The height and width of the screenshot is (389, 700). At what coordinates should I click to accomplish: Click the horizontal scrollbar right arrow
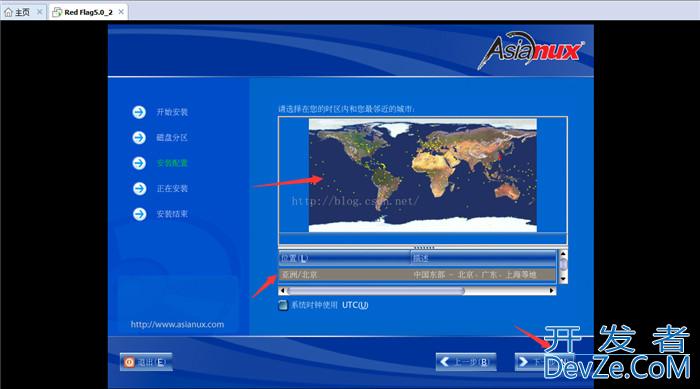[x=552, y=291]
